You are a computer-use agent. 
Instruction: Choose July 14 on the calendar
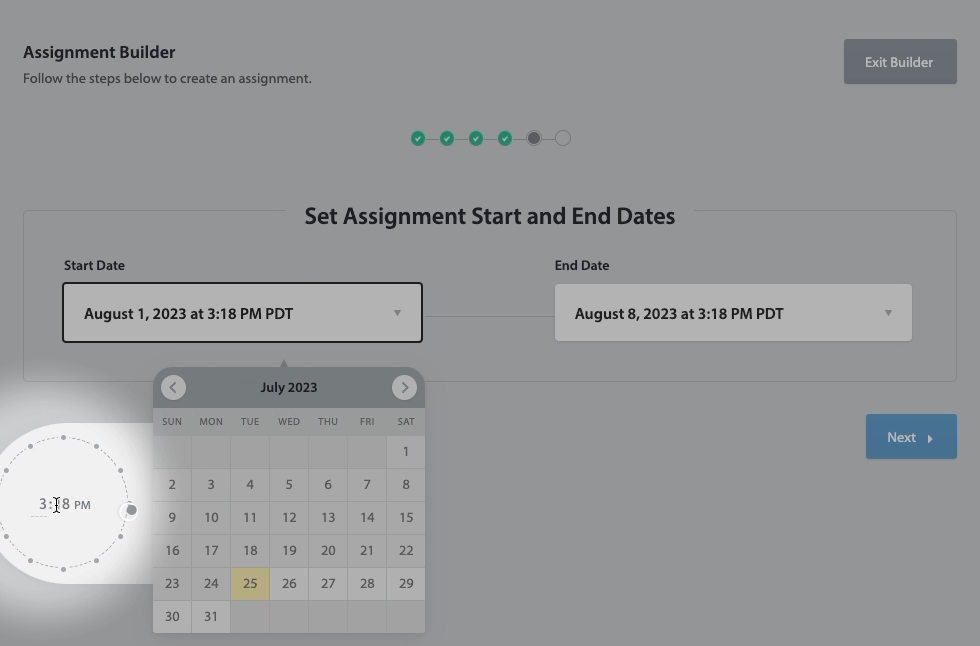click(x=367, y=517)
